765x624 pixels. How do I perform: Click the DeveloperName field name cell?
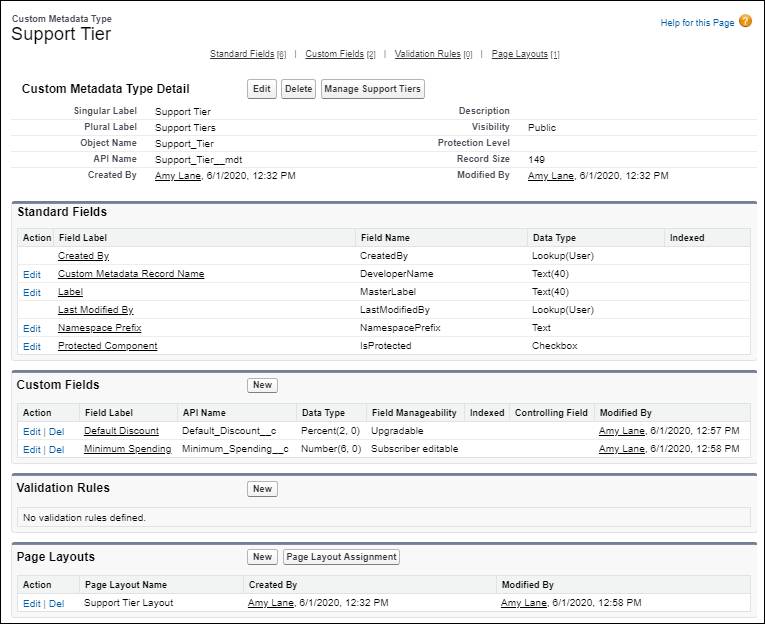pos(397,274)
